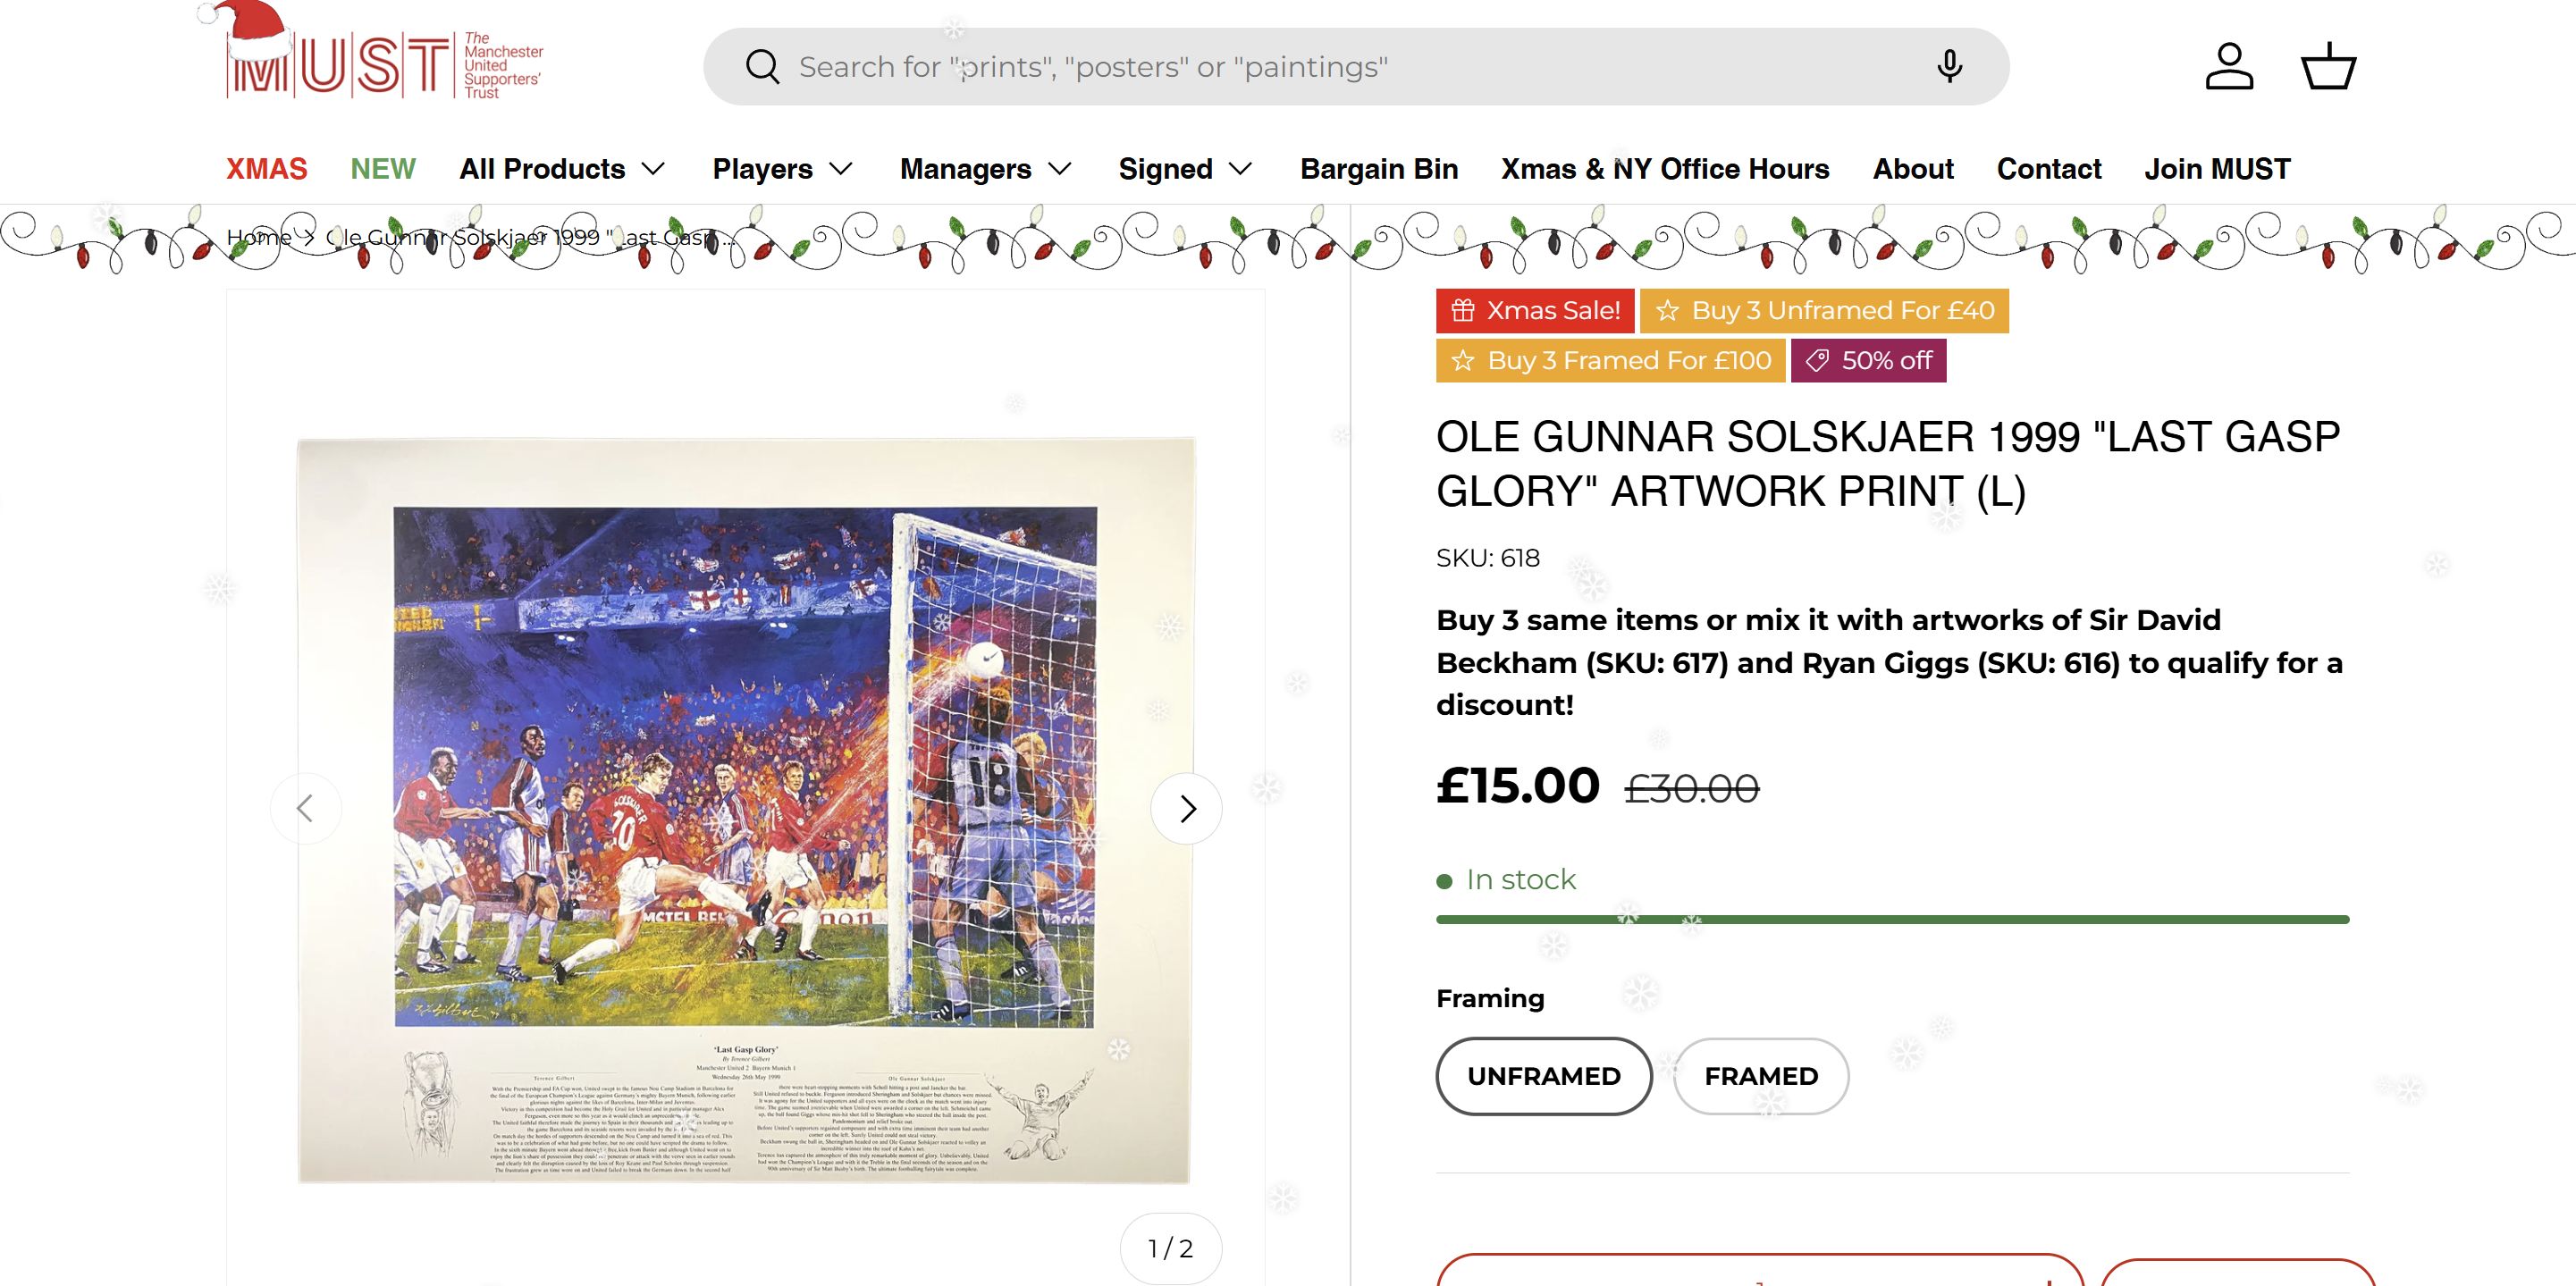Click the MUST logo with Santa hat
The width and height of the screenshot is (2576, 1286).
(x=380, y=60)
